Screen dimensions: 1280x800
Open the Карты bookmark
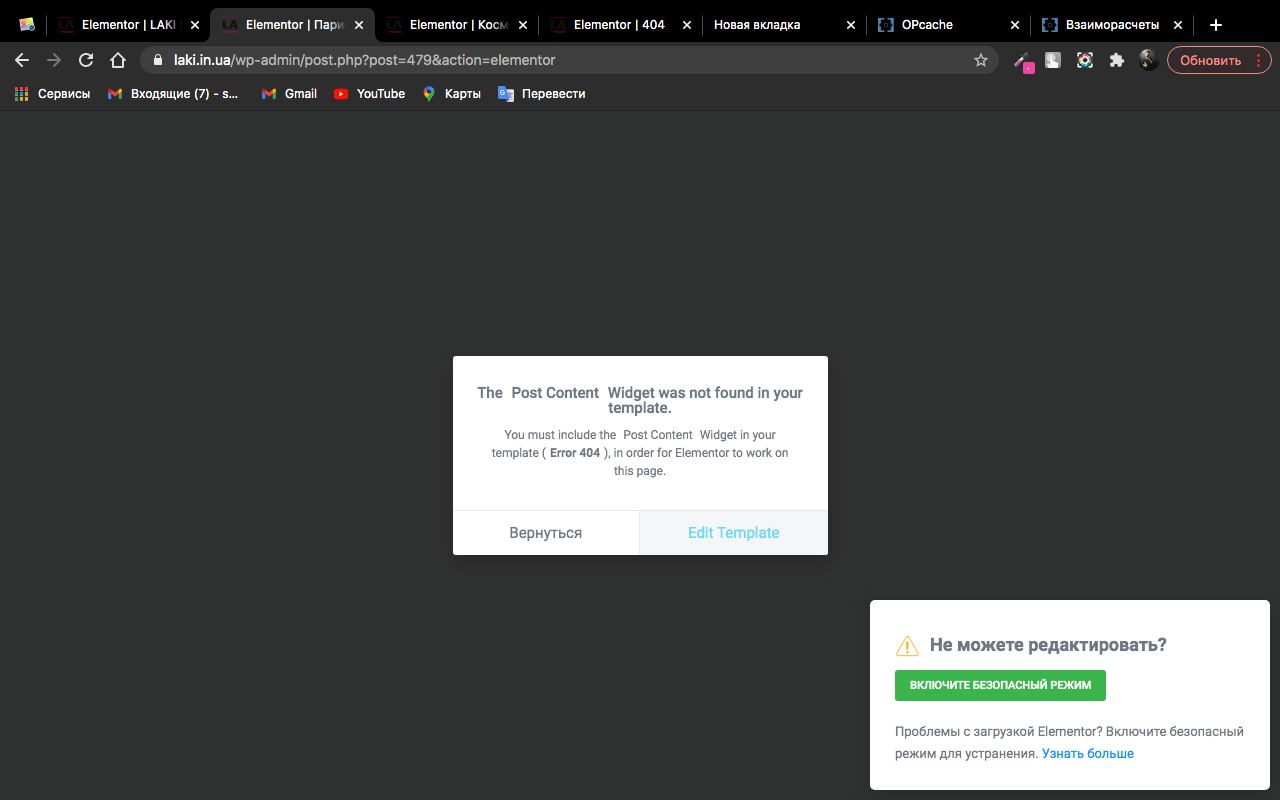451,94
